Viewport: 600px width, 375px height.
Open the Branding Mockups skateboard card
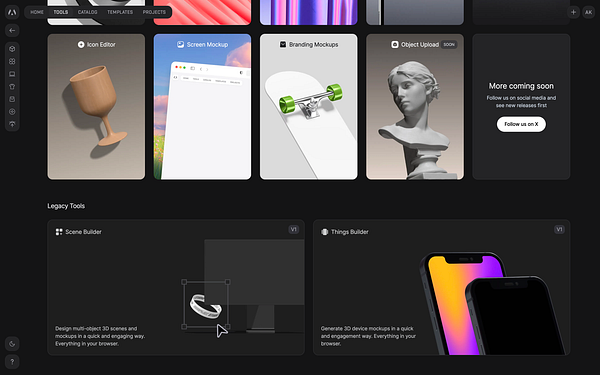point(309,107)
